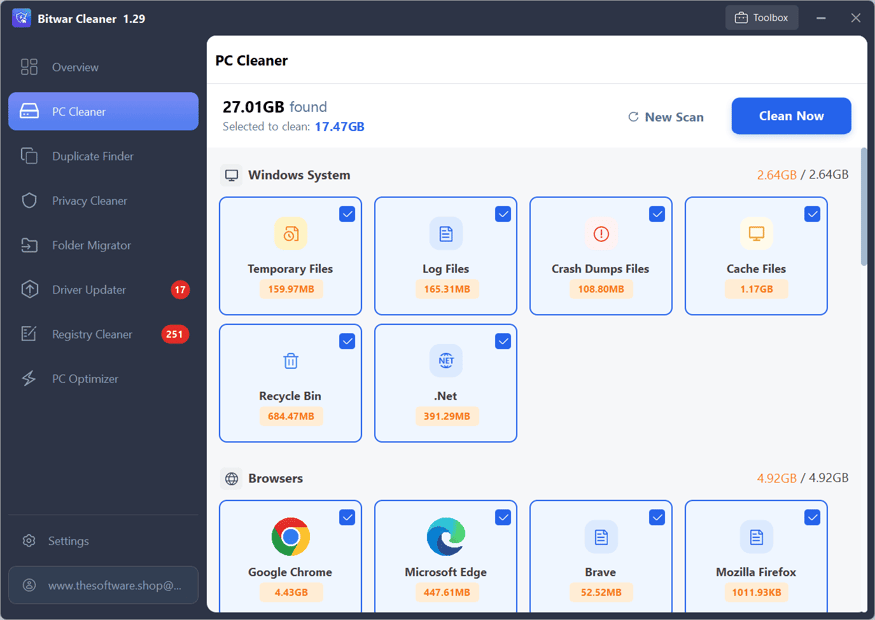Select PC Cleaner in the sidebar
875x620 pixels.
[103, 112]
